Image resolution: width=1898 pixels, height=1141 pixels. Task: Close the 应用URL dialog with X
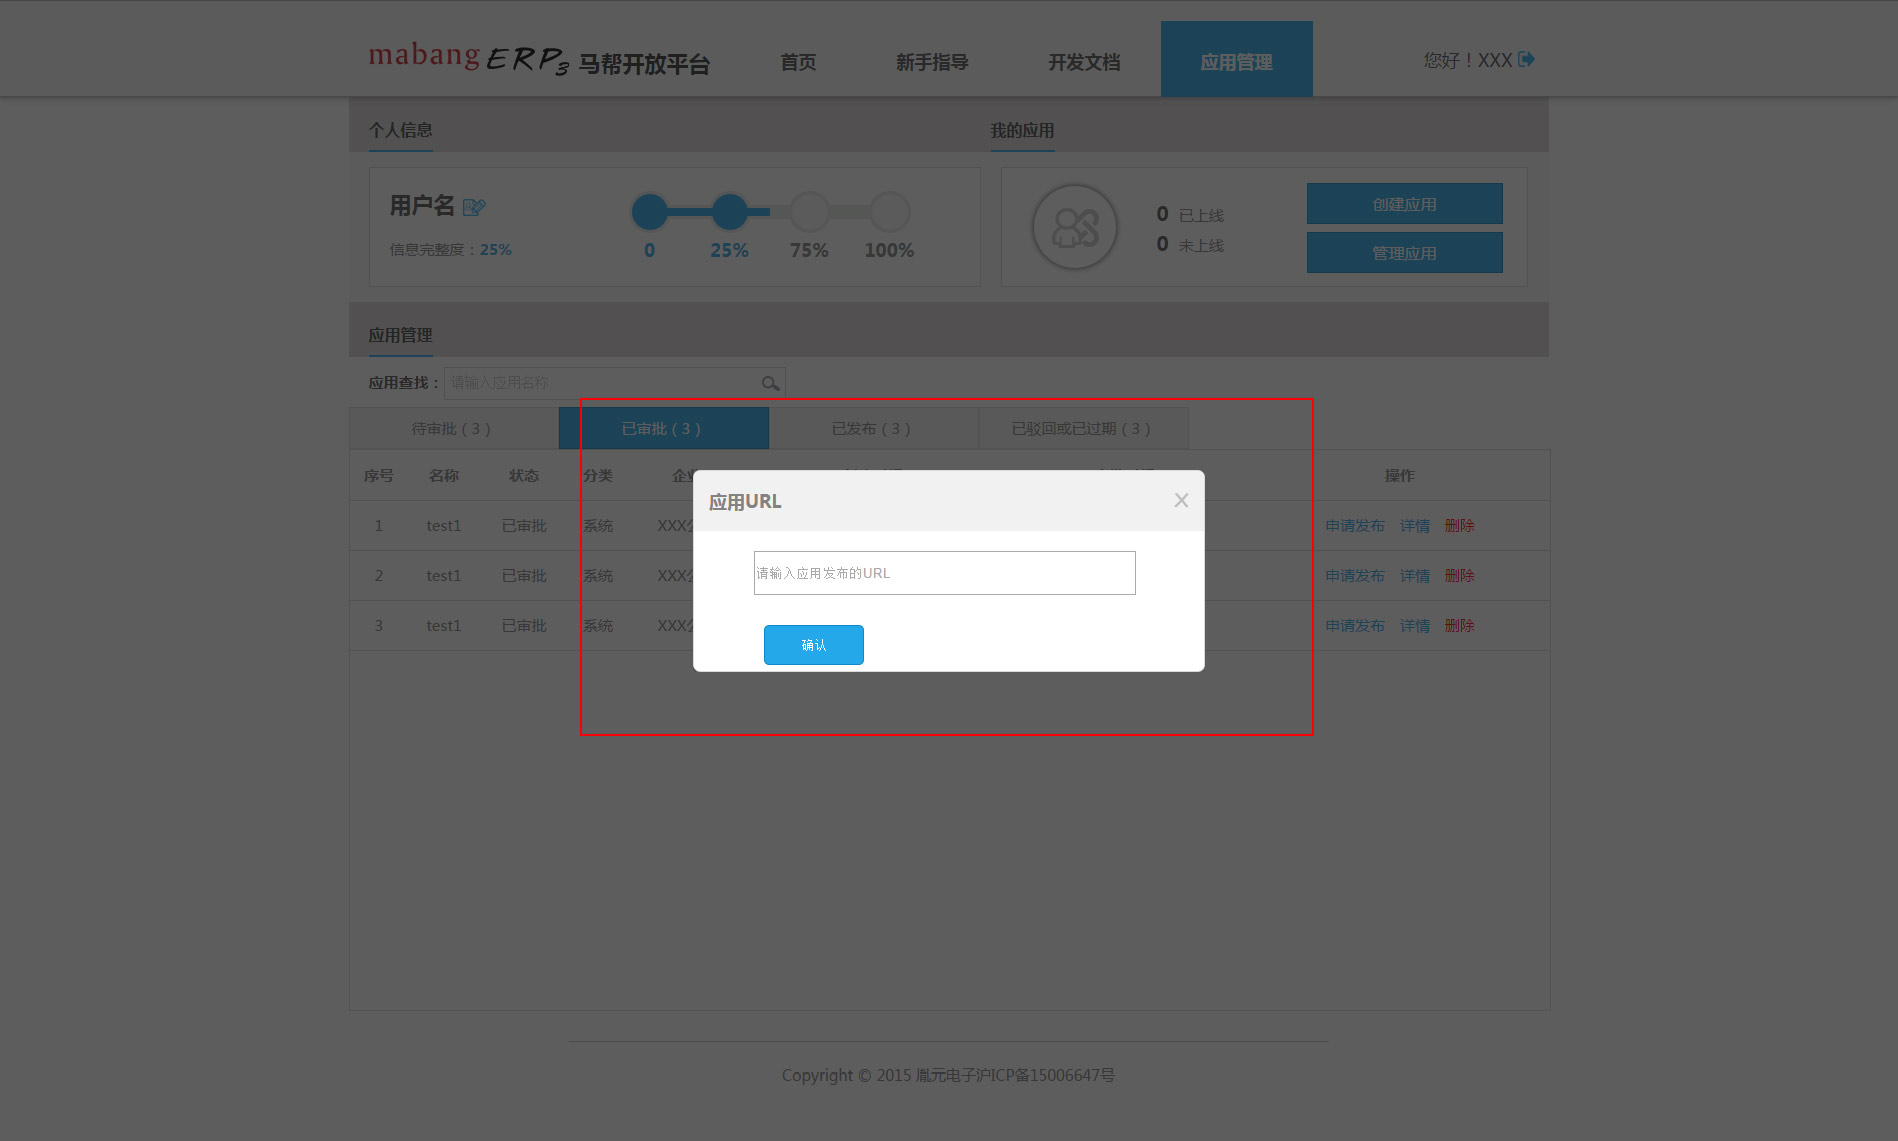1181,500
